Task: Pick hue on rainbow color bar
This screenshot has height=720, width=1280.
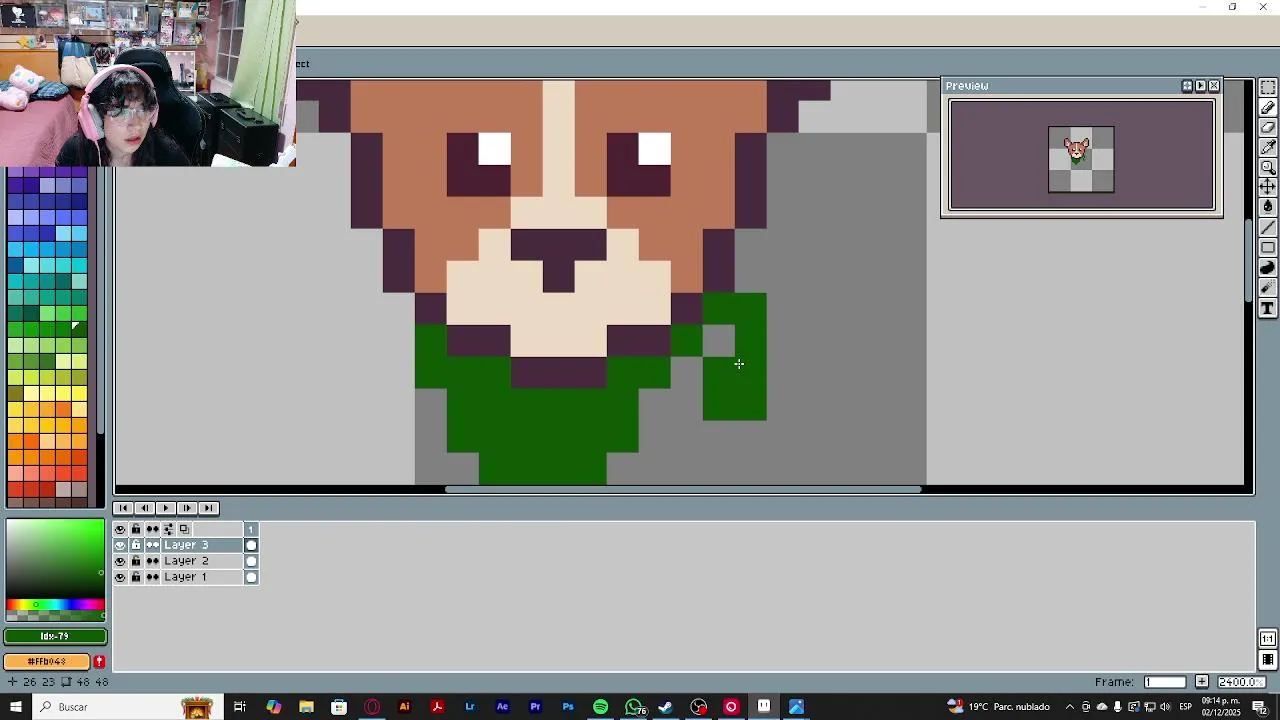Action: [55, 604]
